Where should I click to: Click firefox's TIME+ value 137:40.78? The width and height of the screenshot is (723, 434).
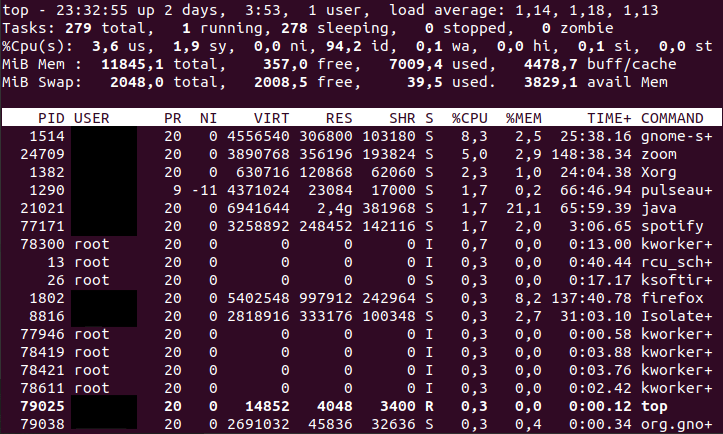pyautogui.click(x=591, y=298)
